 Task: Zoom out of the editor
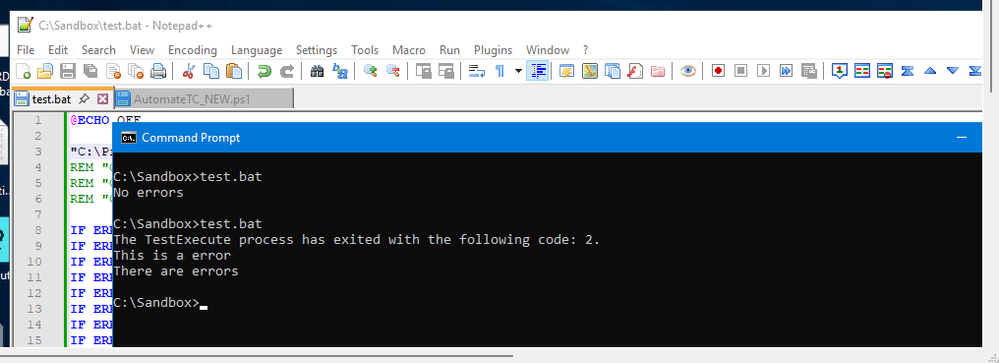(x=393, y=71)
